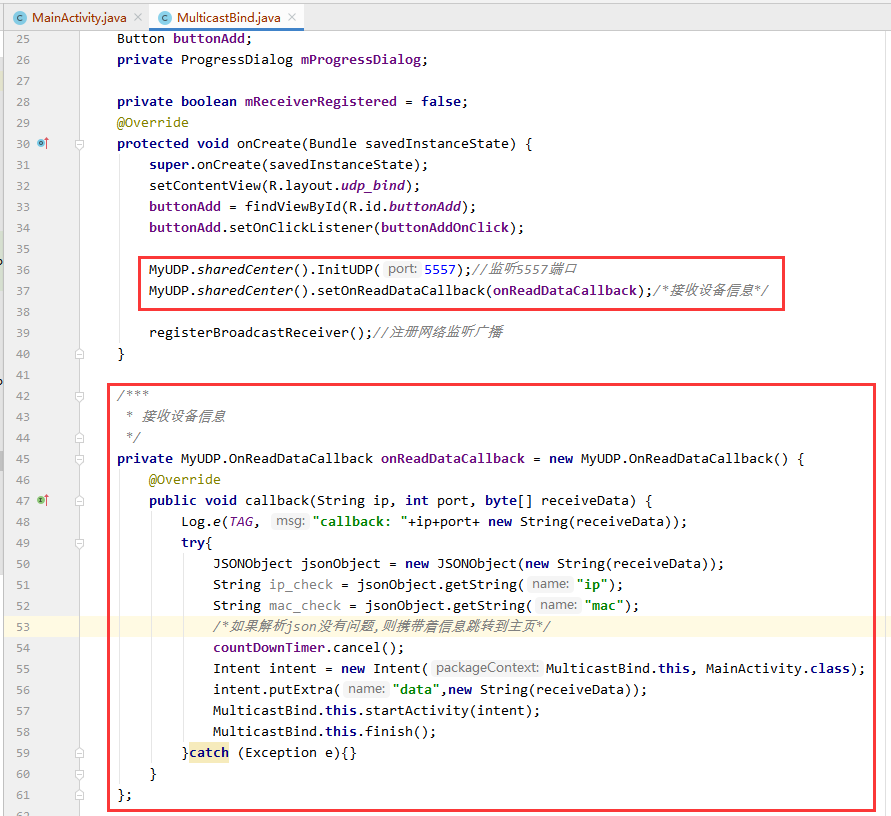
Task: Collapse the onReadDataCallback declaration at line 45
Action: pos(80,459)
